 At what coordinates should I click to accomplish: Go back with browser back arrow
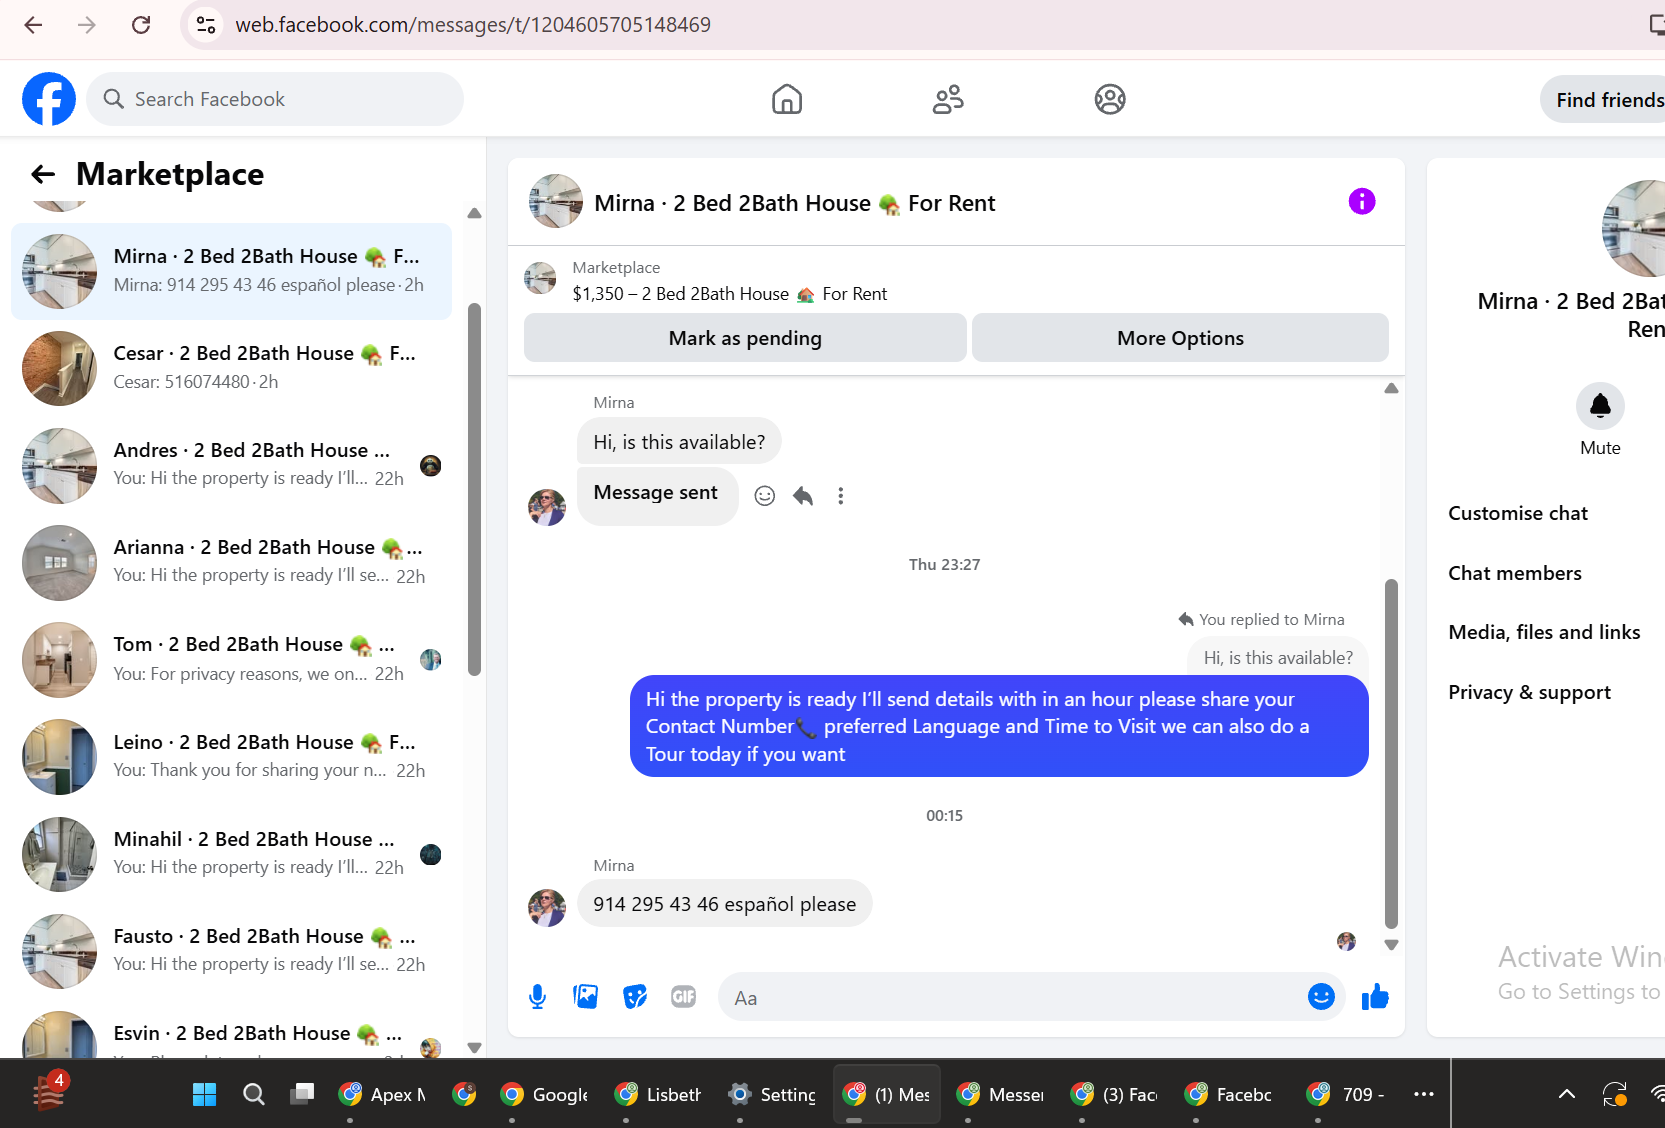[33, 25]
